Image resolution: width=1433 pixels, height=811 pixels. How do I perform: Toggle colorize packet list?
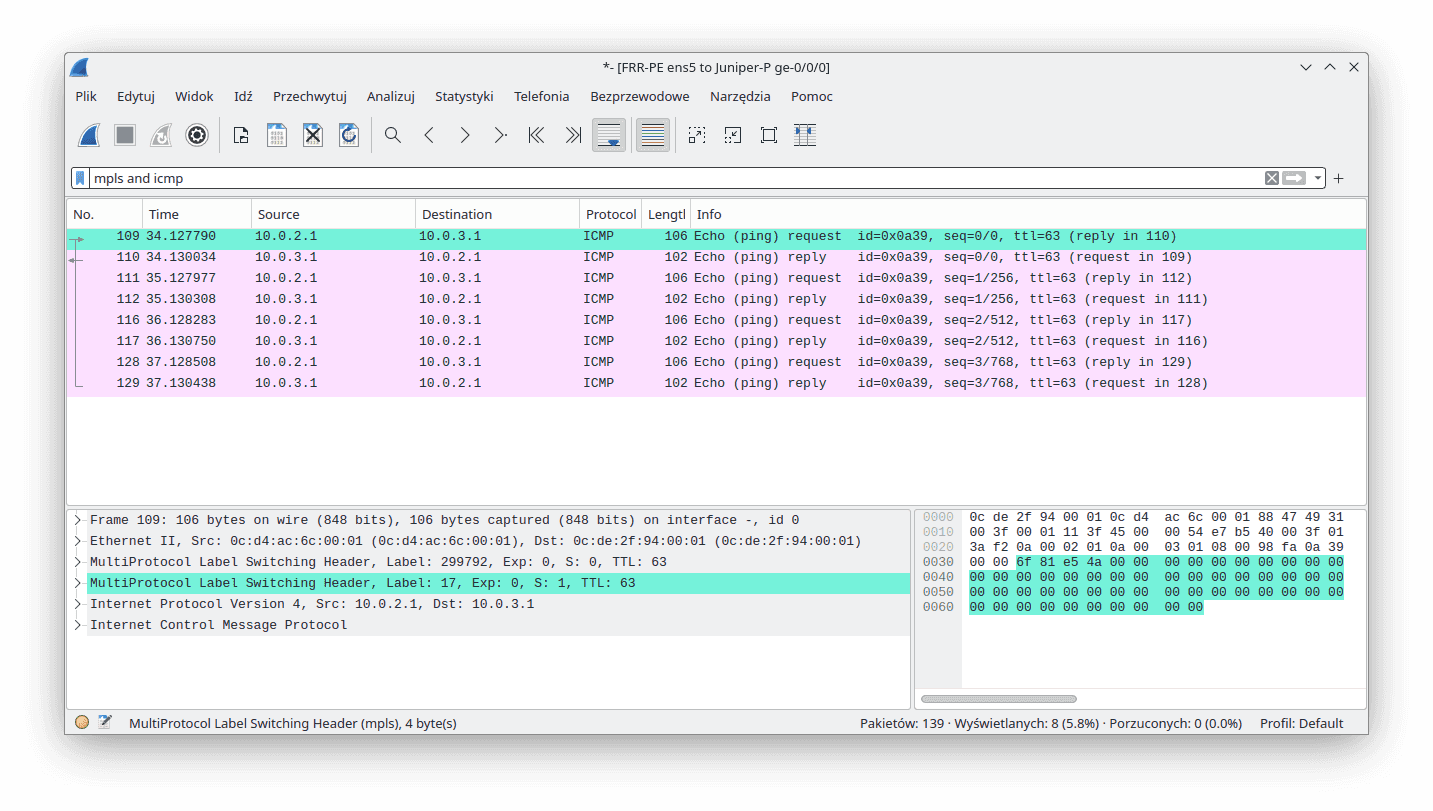tap(652, 134)
